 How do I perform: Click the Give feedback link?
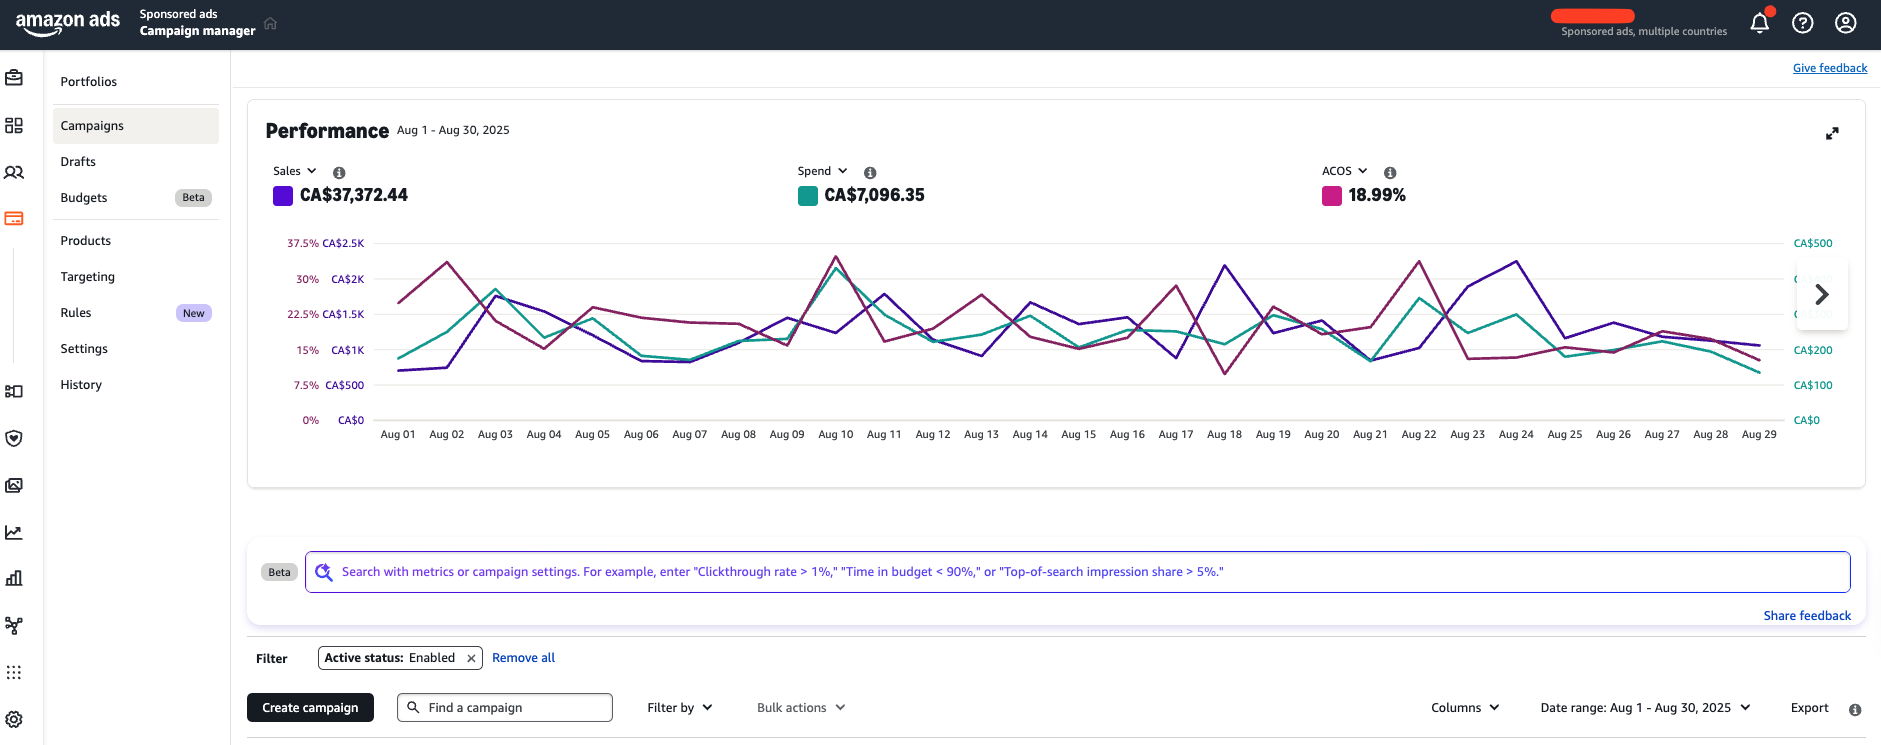pos(1829,68)
